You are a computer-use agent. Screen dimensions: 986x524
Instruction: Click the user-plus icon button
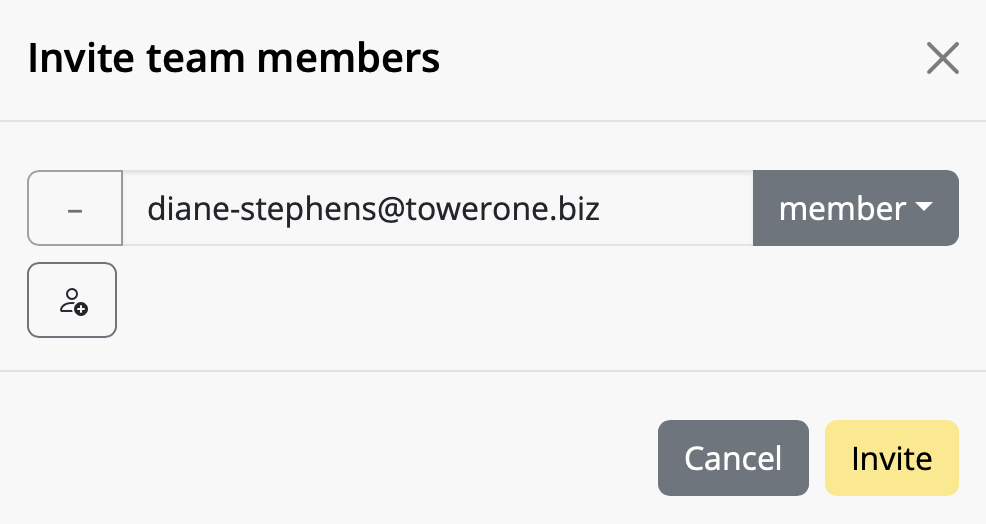pos(72,300)
